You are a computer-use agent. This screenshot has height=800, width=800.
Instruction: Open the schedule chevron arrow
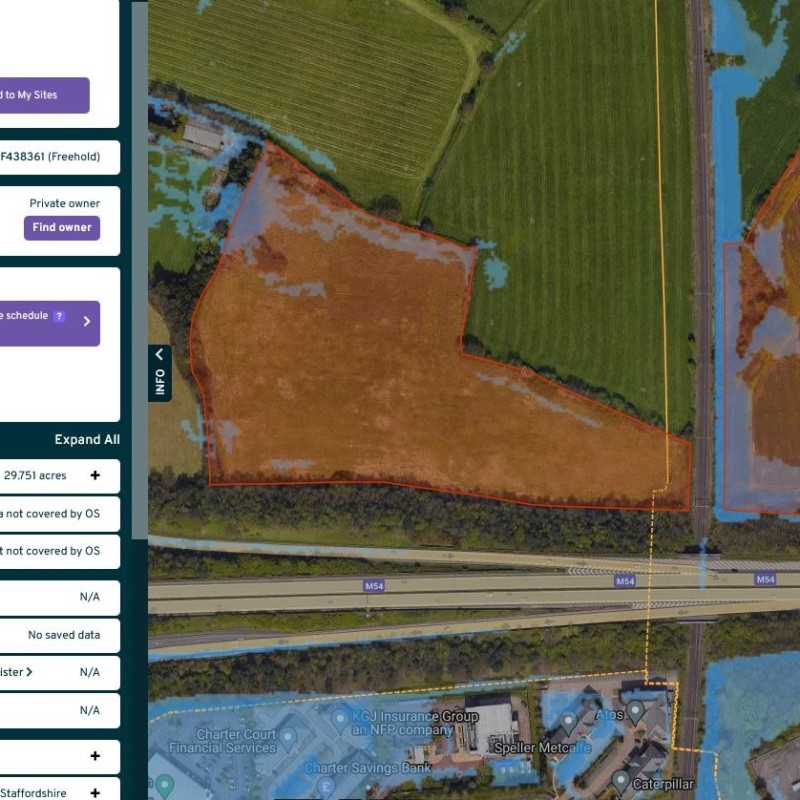[x=87, y=322]
